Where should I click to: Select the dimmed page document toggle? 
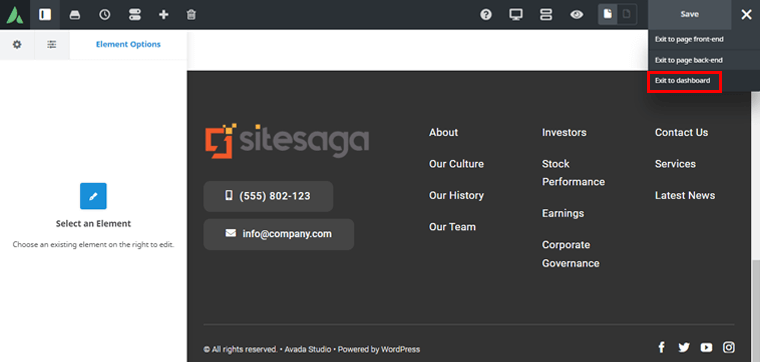point(627,15)
